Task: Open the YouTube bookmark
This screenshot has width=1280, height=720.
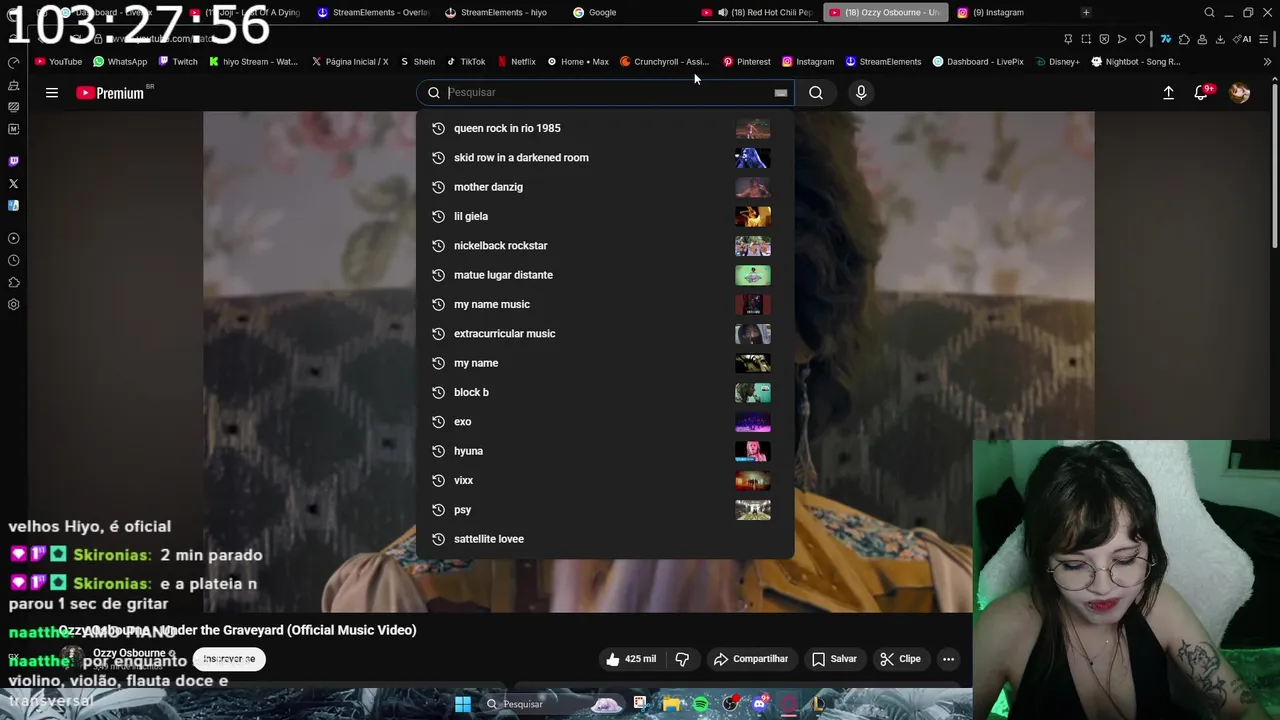Action: tap(58, 61)
